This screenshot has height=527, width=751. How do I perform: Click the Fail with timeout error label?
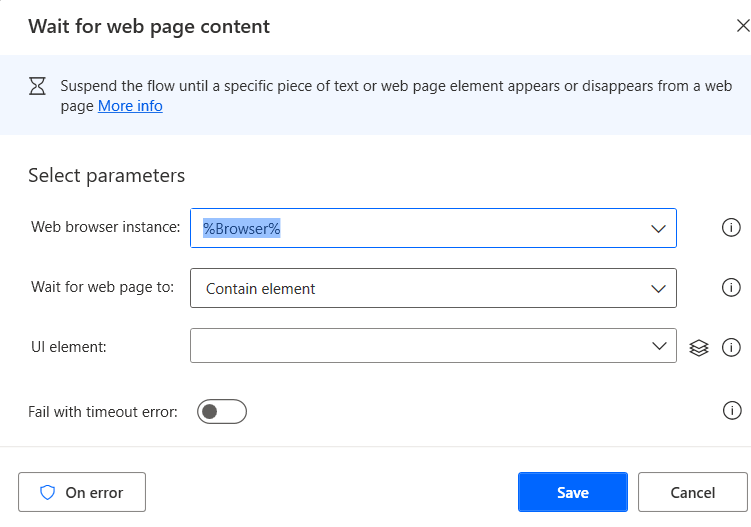(x=103, y=411)
